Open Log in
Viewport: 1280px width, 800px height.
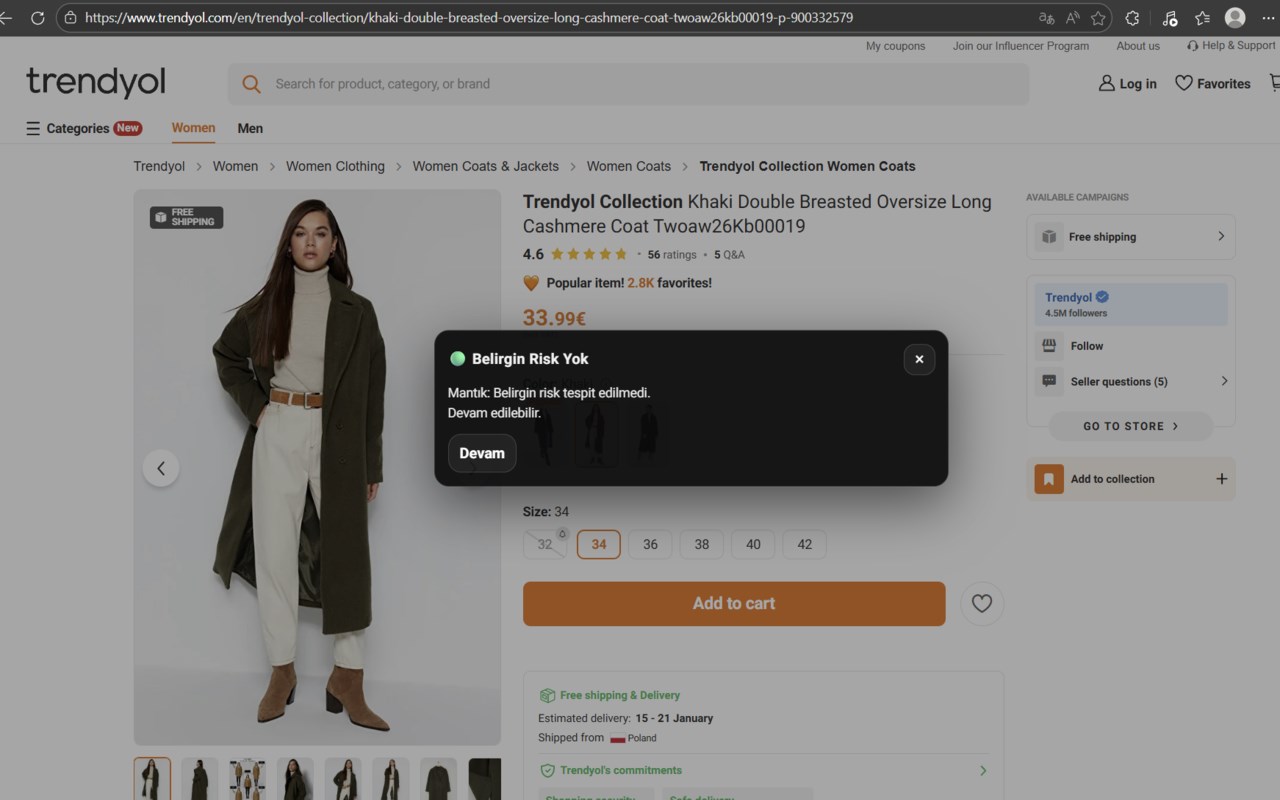[1127, 84]
